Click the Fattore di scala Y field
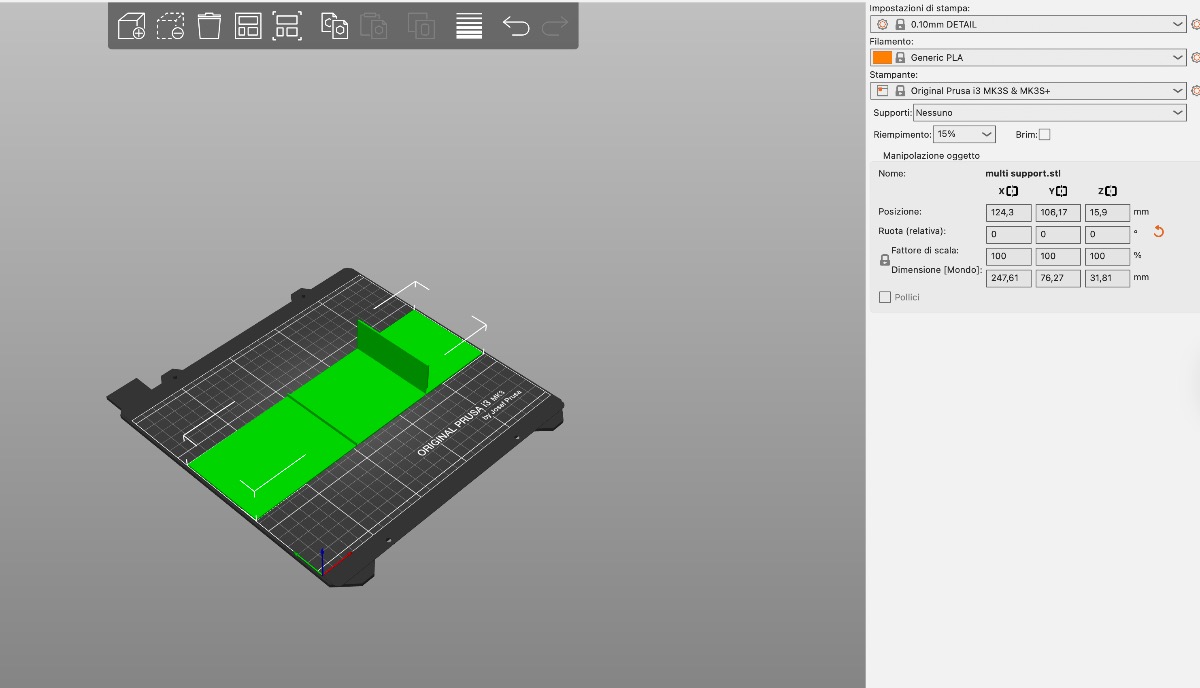Viewport: 1200px width, 688px height. 1058,256
